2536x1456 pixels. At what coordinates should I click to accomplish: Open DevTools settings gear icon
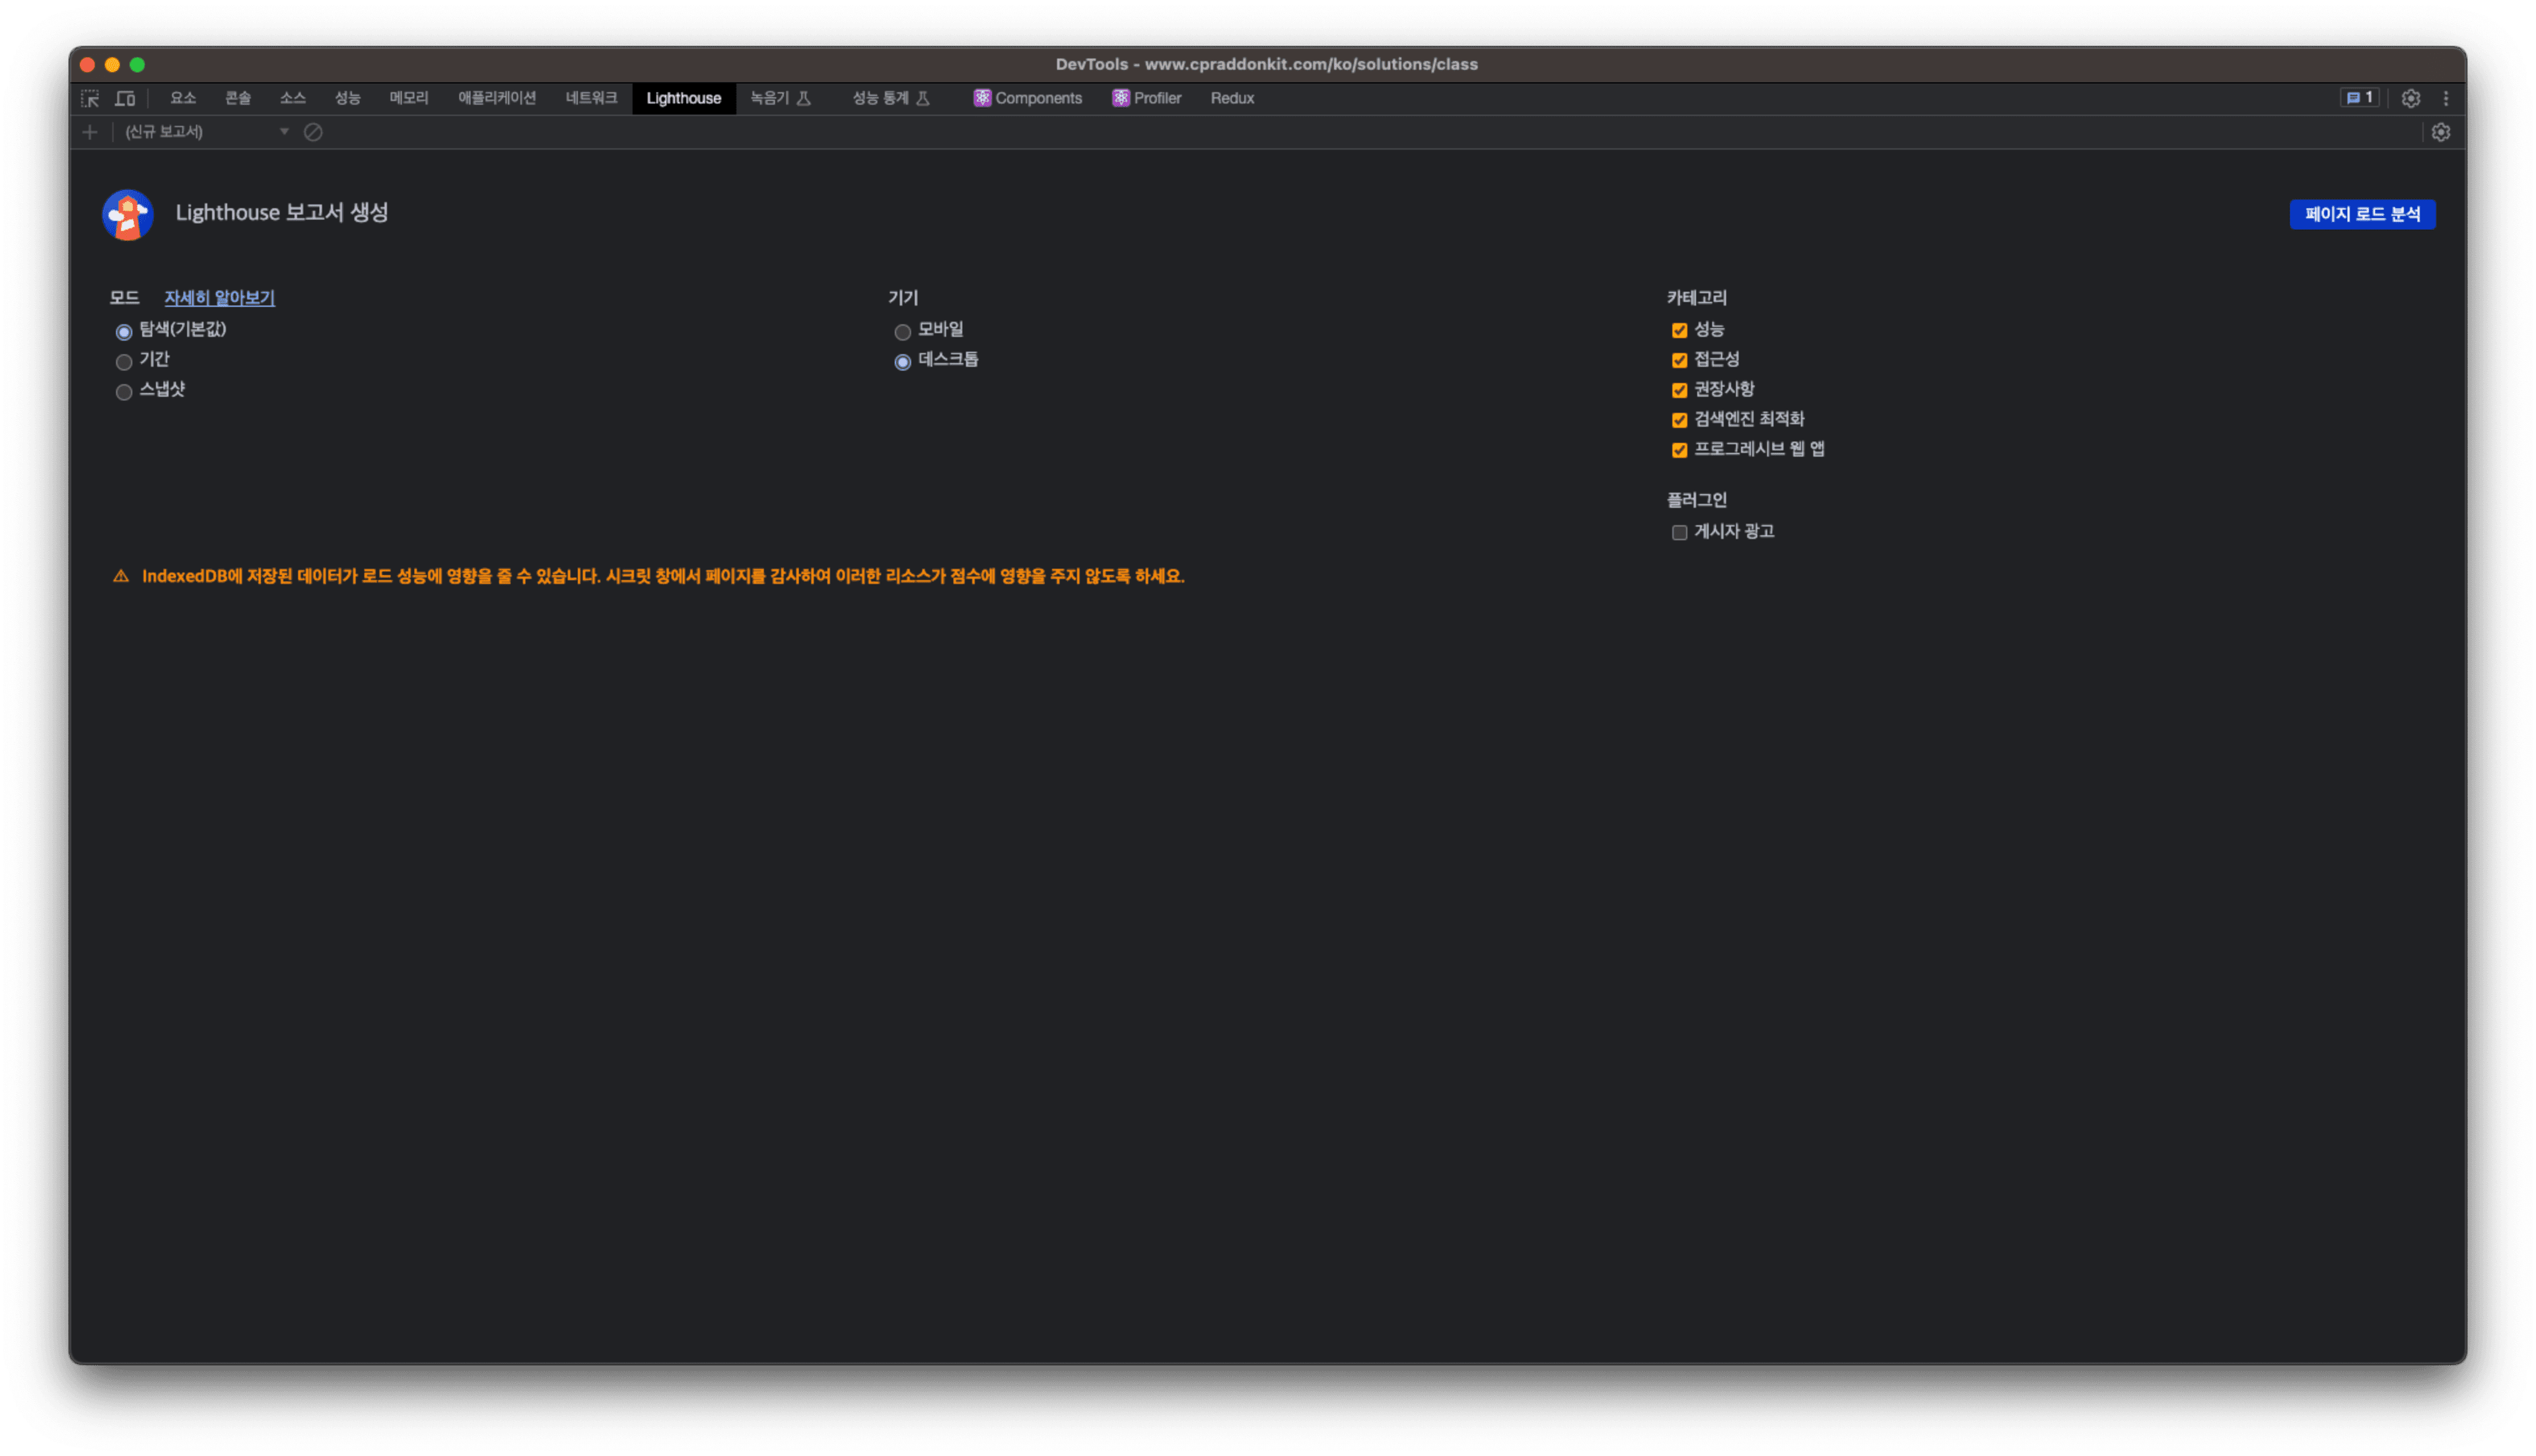pyautogui.click(x=2410, y=98)
